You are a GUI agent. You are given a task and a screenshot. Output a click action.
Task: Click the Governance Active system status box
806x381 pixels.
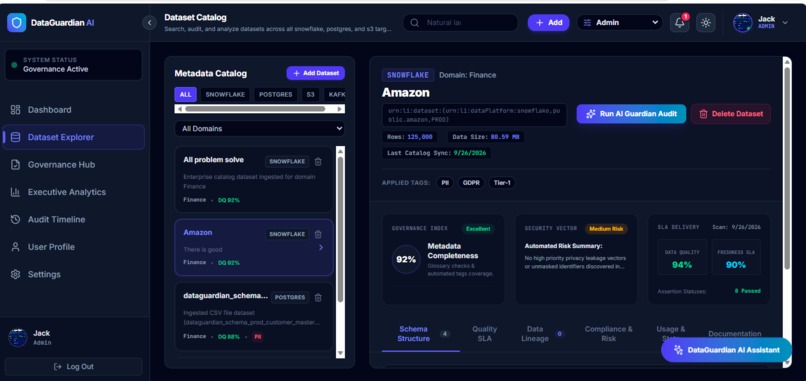point(74,65)
